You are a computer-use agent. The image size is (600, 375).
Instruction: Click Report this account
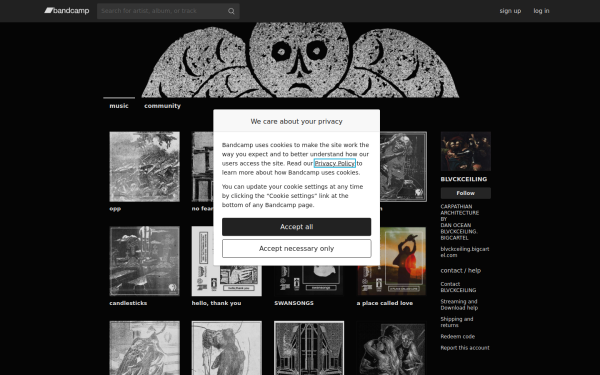465,348
